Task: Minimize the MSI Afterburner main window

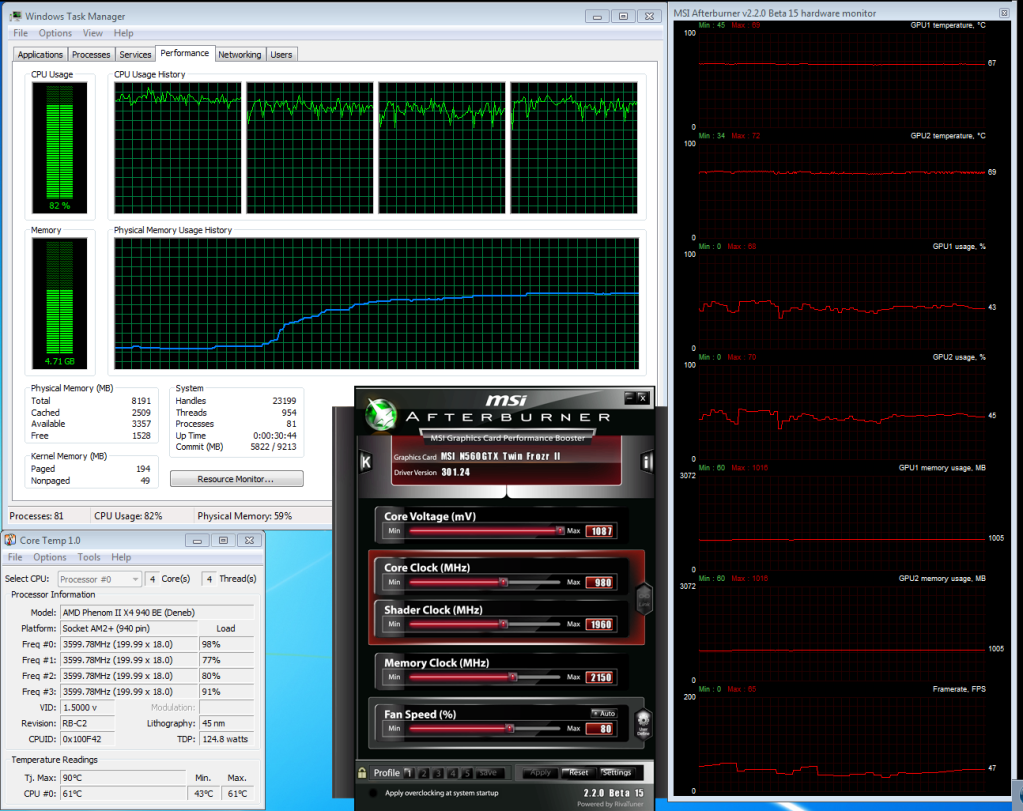Action: tap(629, 397)
